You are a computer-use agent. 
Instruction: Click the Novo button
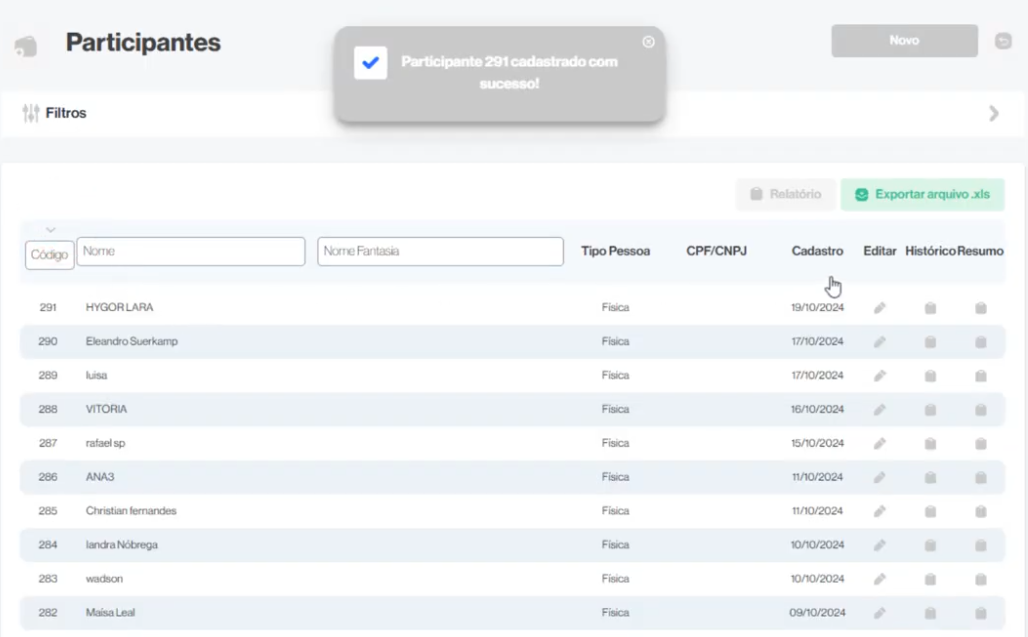click(904, 41)
